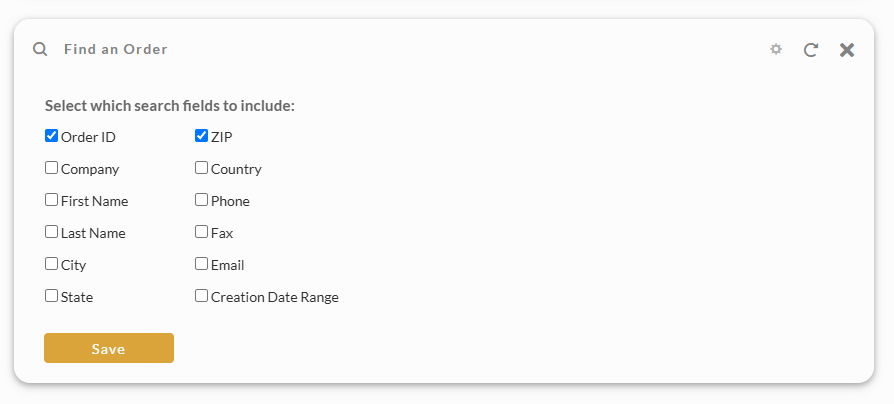The image size is (894, 404).
Task: Close the Find an Order panel
Action: tap(847, 50)
